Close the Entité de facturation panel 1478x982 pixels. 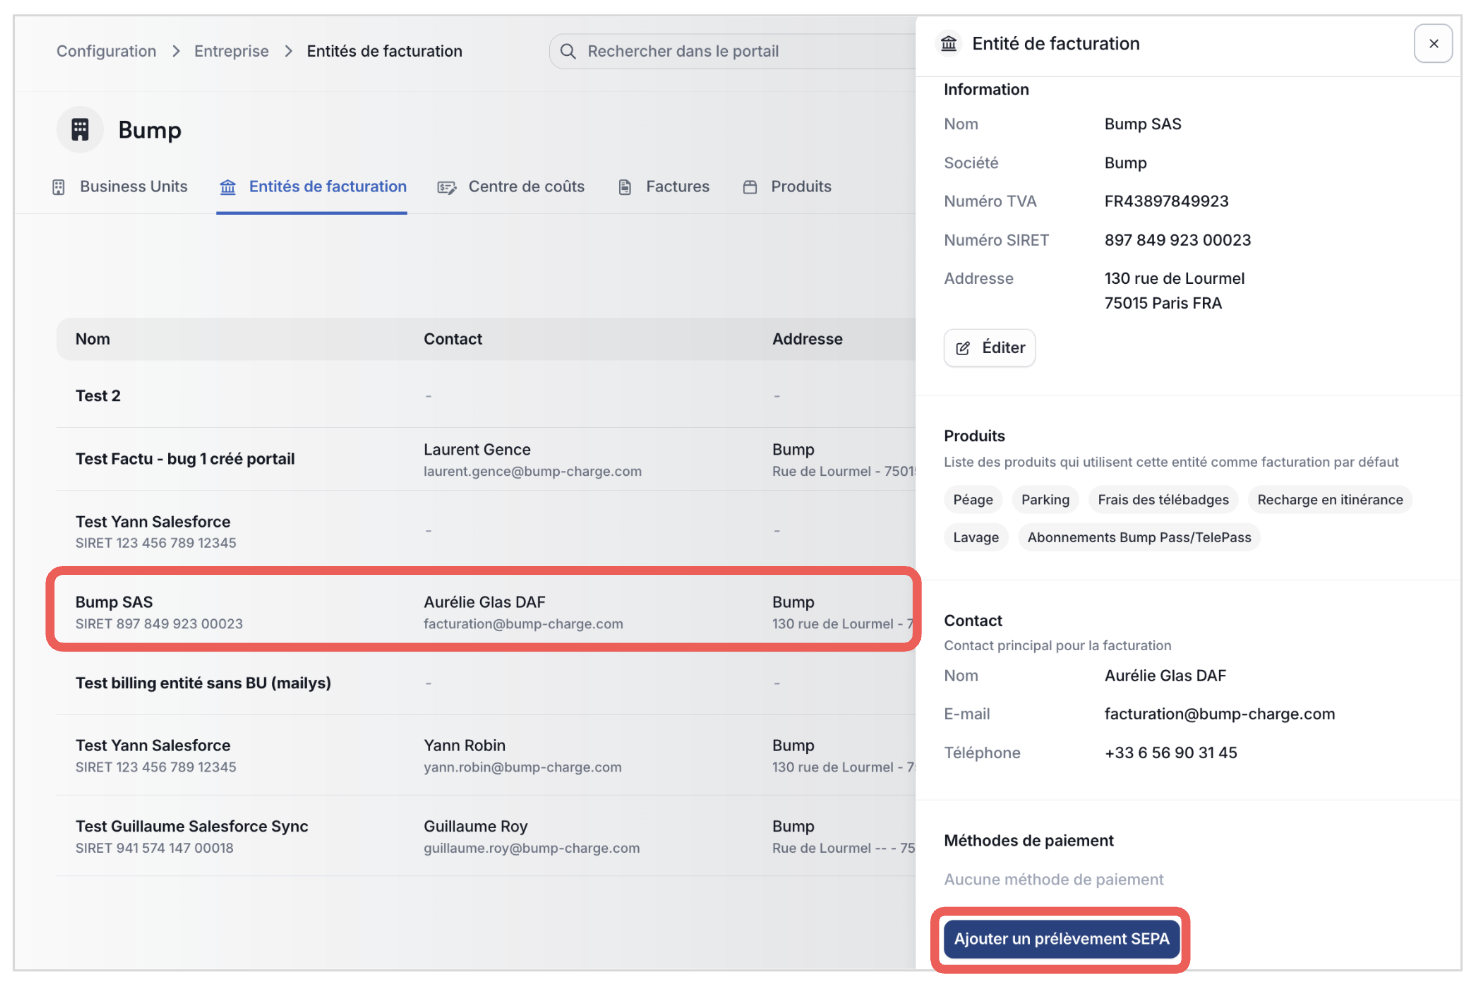point(1433,44)
